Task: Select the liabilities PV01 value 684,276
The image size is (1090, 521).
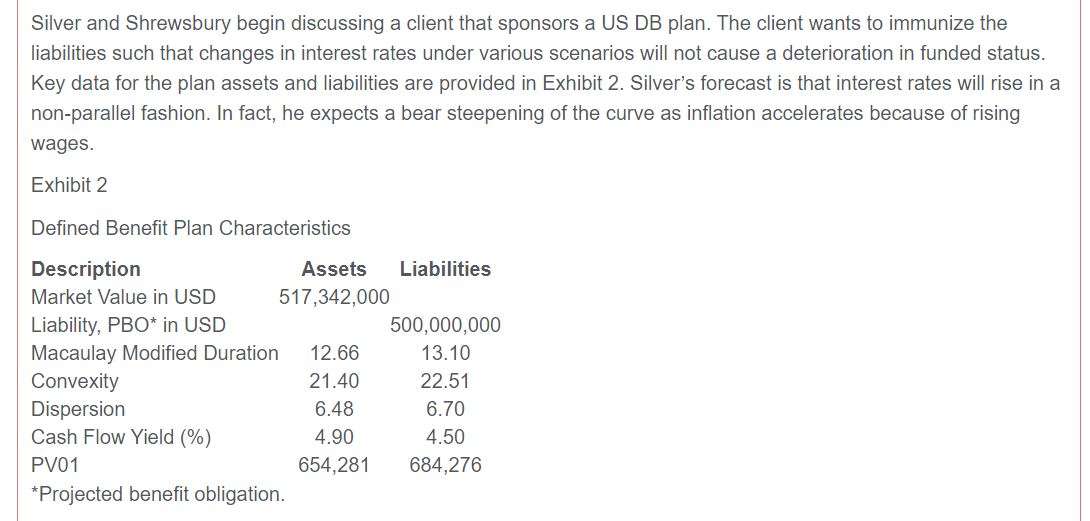Action: click(445, 465)
